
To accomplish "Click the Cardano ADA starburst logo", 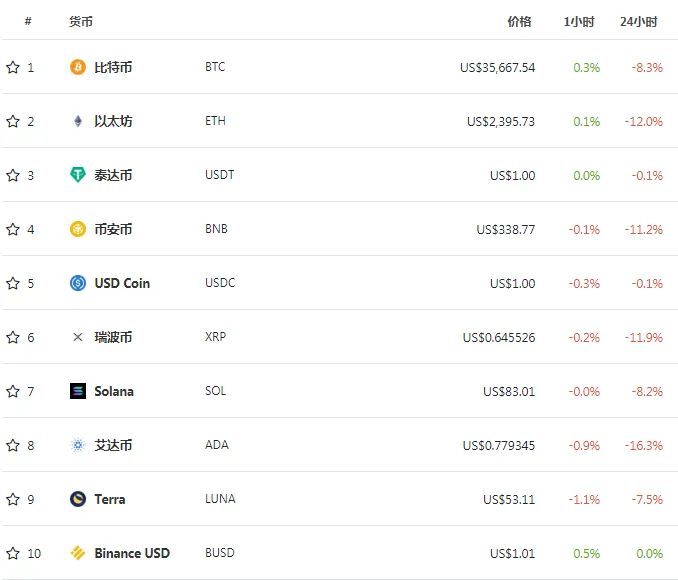I will (78, 445).
